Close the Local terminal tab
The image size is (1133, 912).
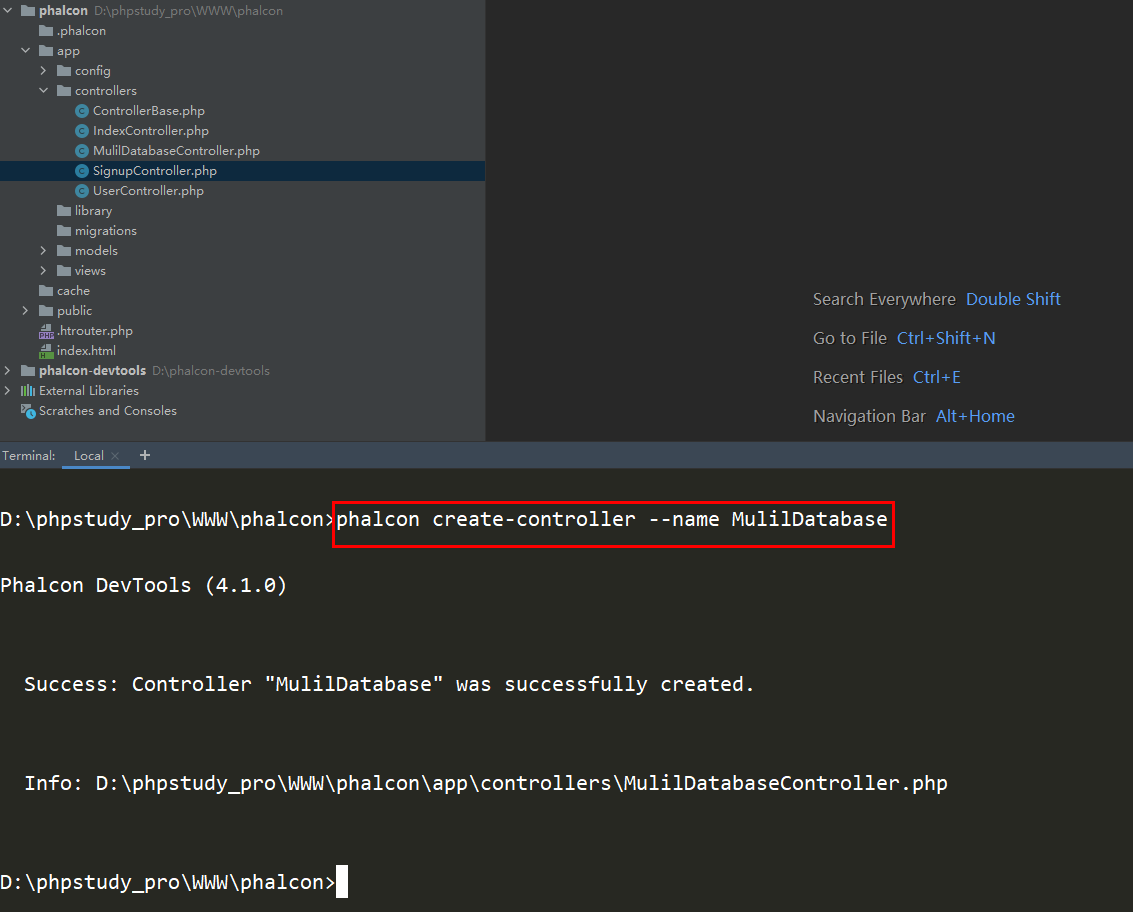[115, 456]
